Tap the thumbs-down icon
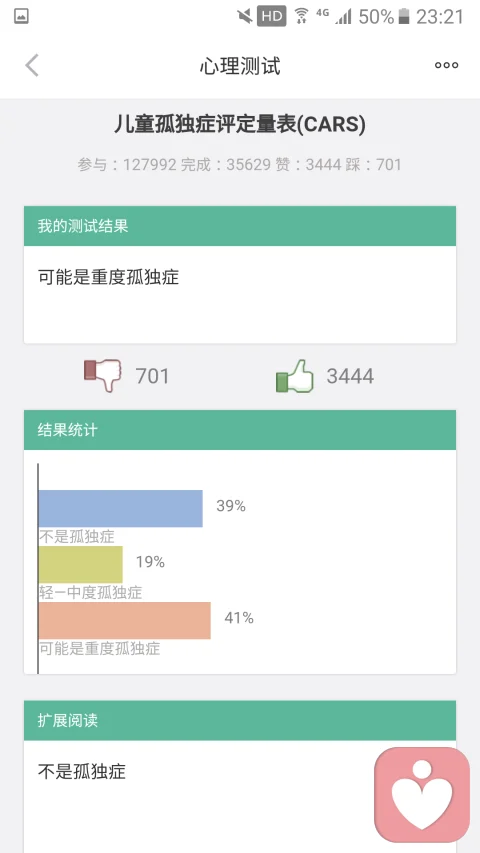This screenshot has width=480, height=853. (103, 375)
